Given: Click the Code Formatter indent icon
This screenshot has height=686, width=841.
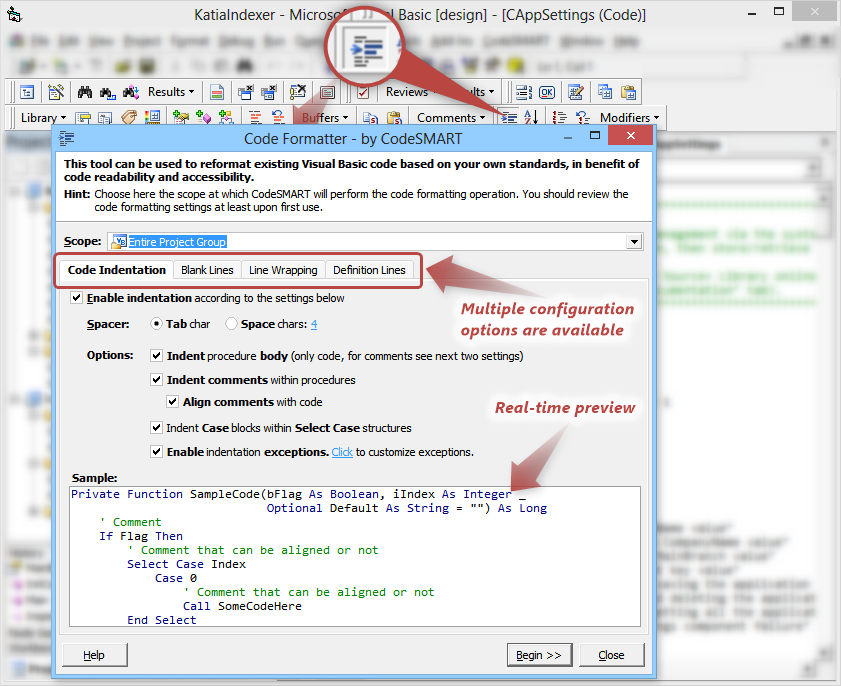Looking at the screenshot, I should click(509, 117).
